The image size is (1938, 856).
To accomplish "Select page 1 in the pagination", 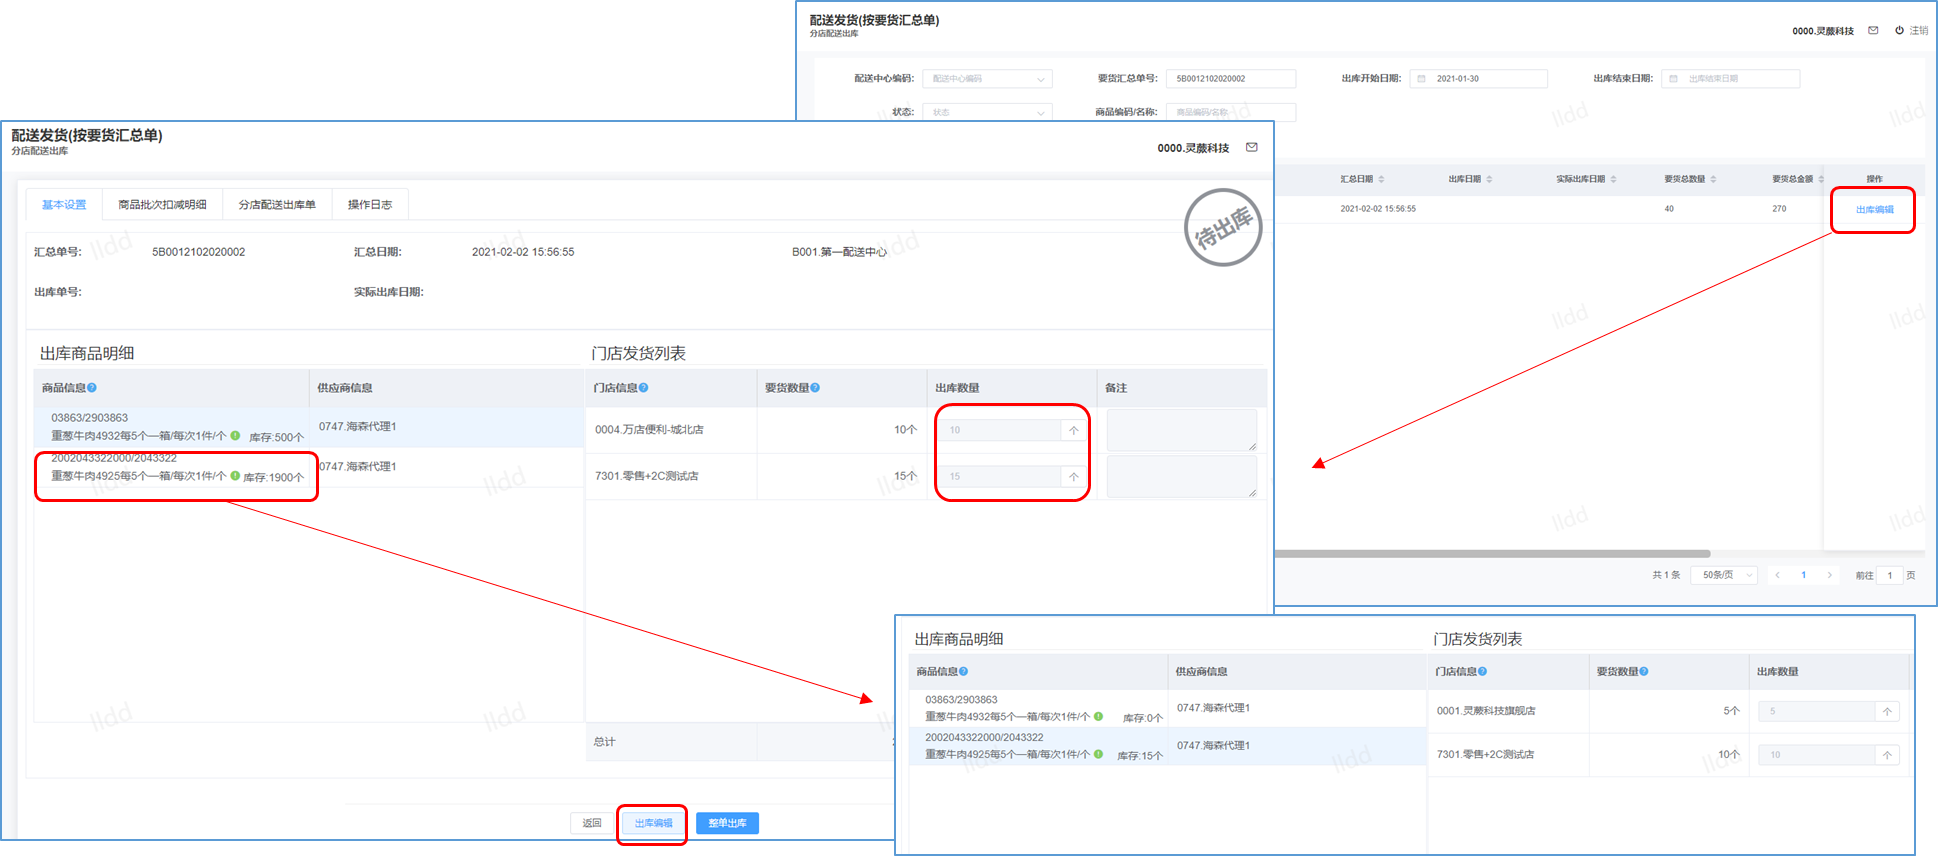I will pyautogui.click(x=1804, y=575).
